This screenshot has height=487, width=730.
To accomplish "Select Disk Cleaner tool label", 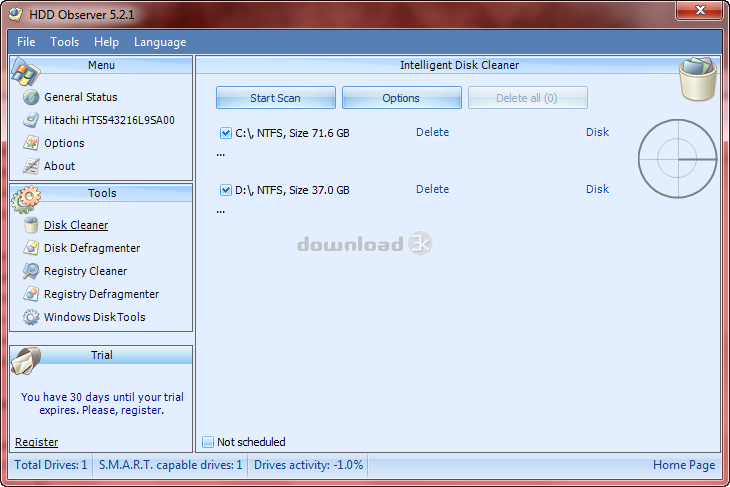I will click(x=76, y=225).
